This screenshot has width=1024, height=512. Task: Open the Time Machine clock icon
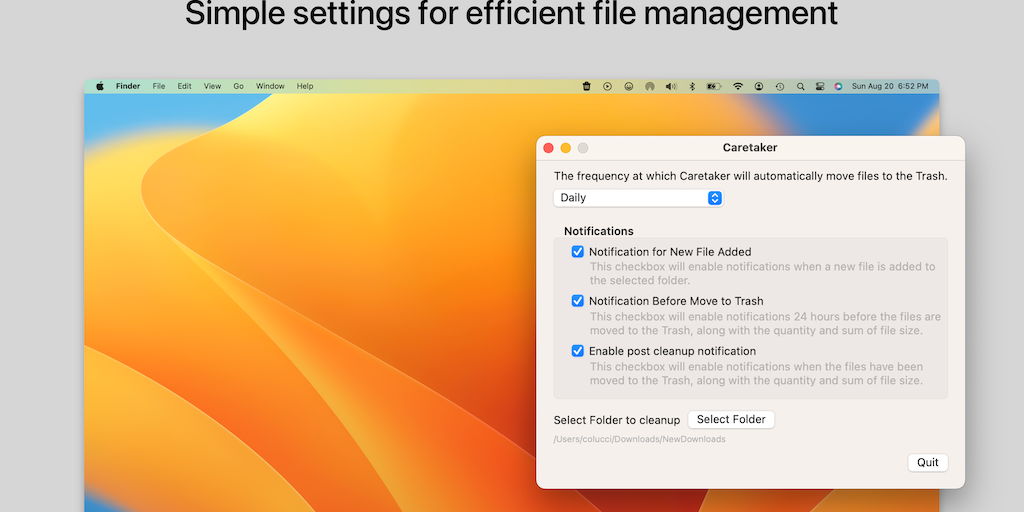[x=780, y=87]
